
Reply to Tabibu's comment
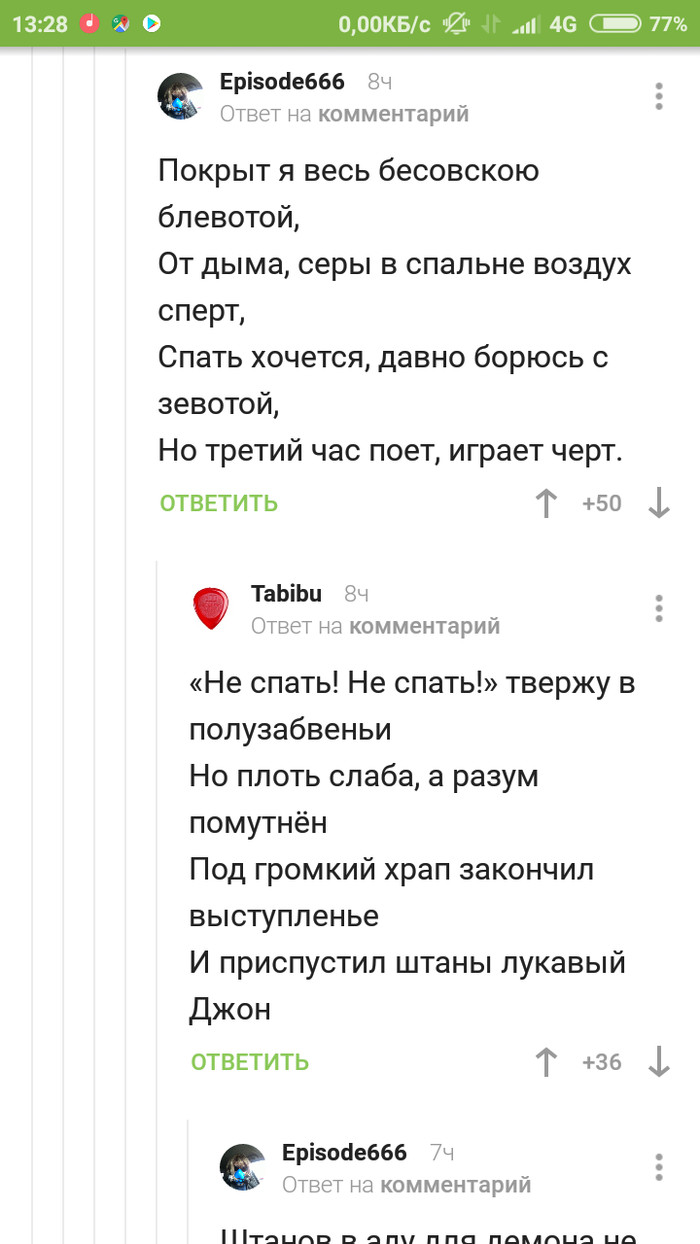(x=250, y=1062)
